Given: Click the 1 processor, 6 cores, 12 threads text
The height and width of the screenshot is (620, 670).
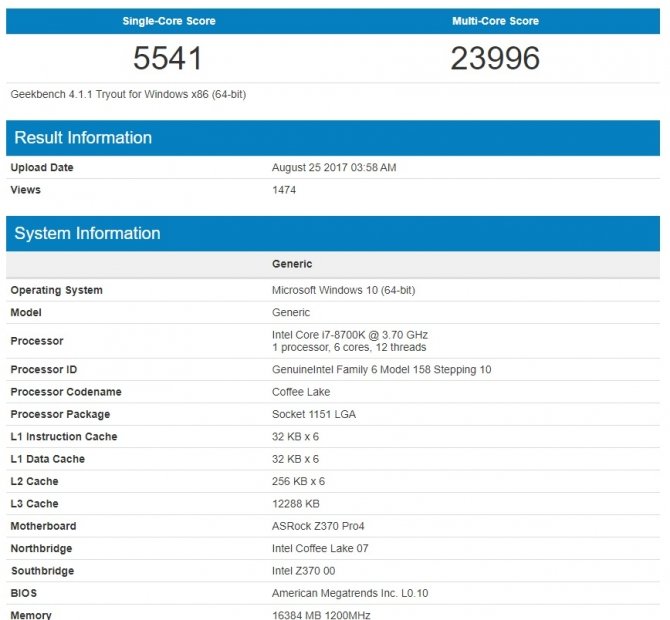Looking at the screenshot, I should (x=349, y=347).
